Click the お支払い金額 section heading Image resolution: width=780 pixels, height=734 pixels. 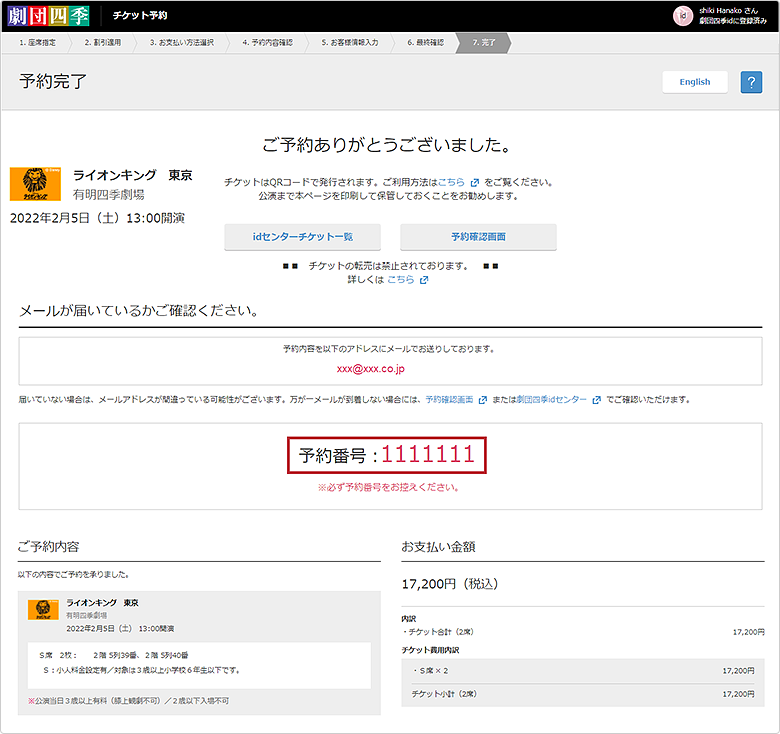tap(439, 547)
